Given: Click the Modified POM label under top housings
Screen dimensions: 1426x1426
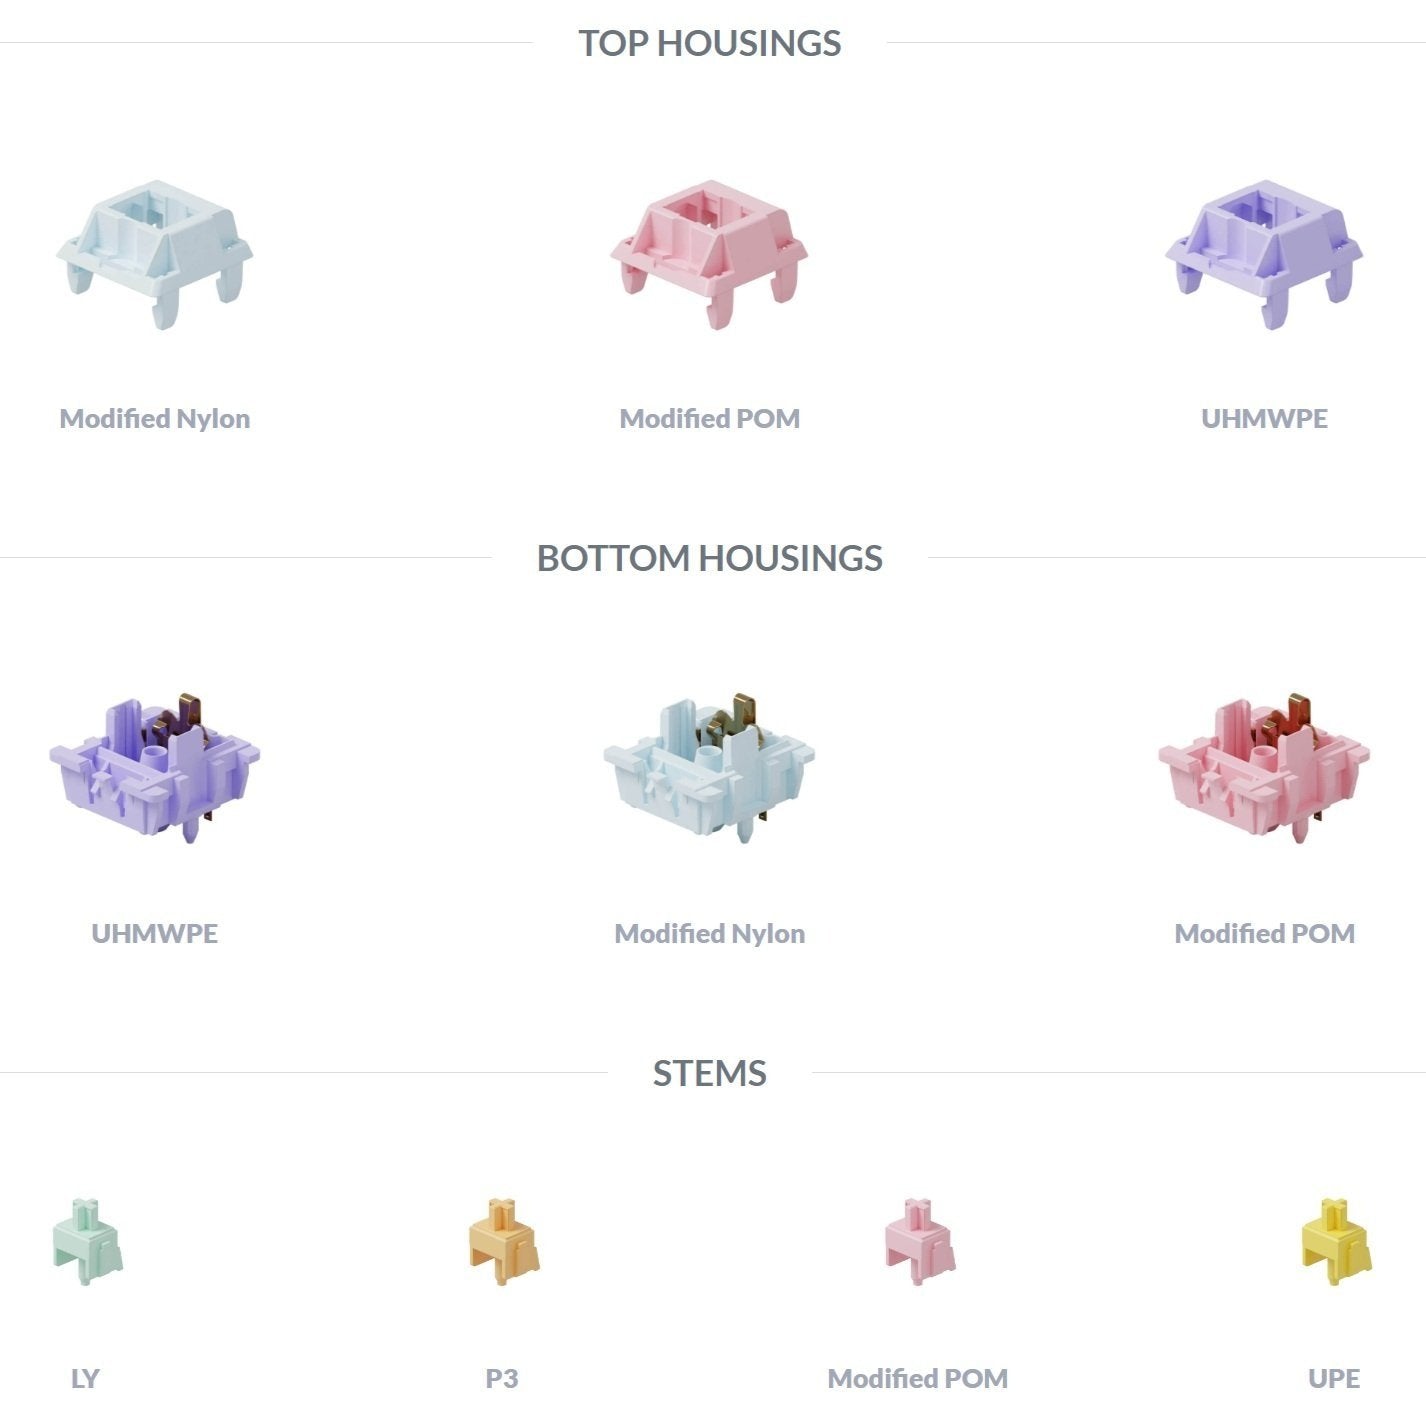Looking at the screenshot, I should [x=709, y=418].
